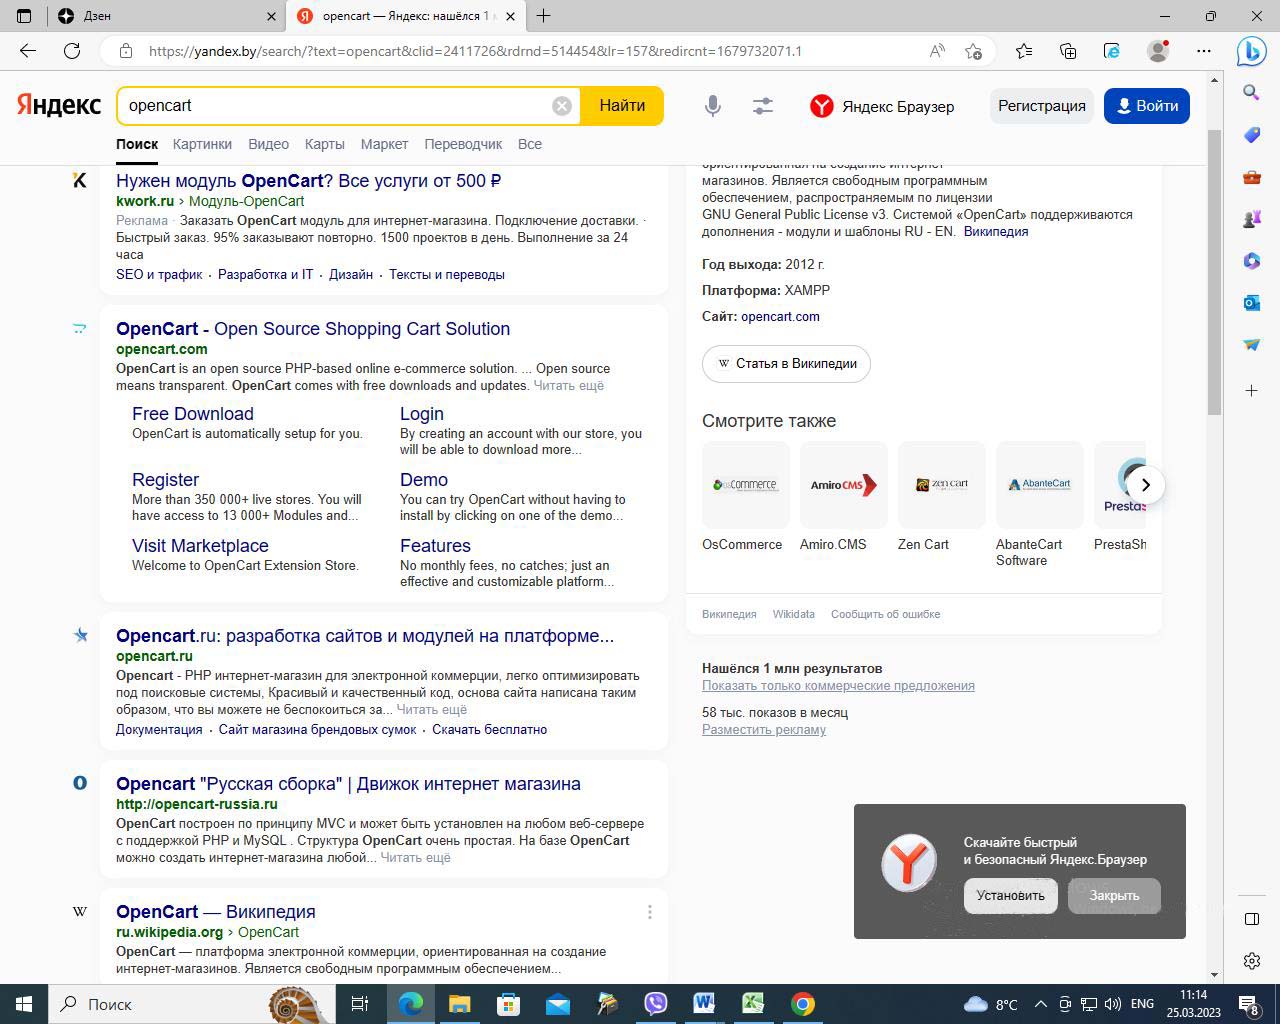This screenshot has height=1024, width=1280.
Task: Open search settings sliders icon
Action: coord(763,106)
